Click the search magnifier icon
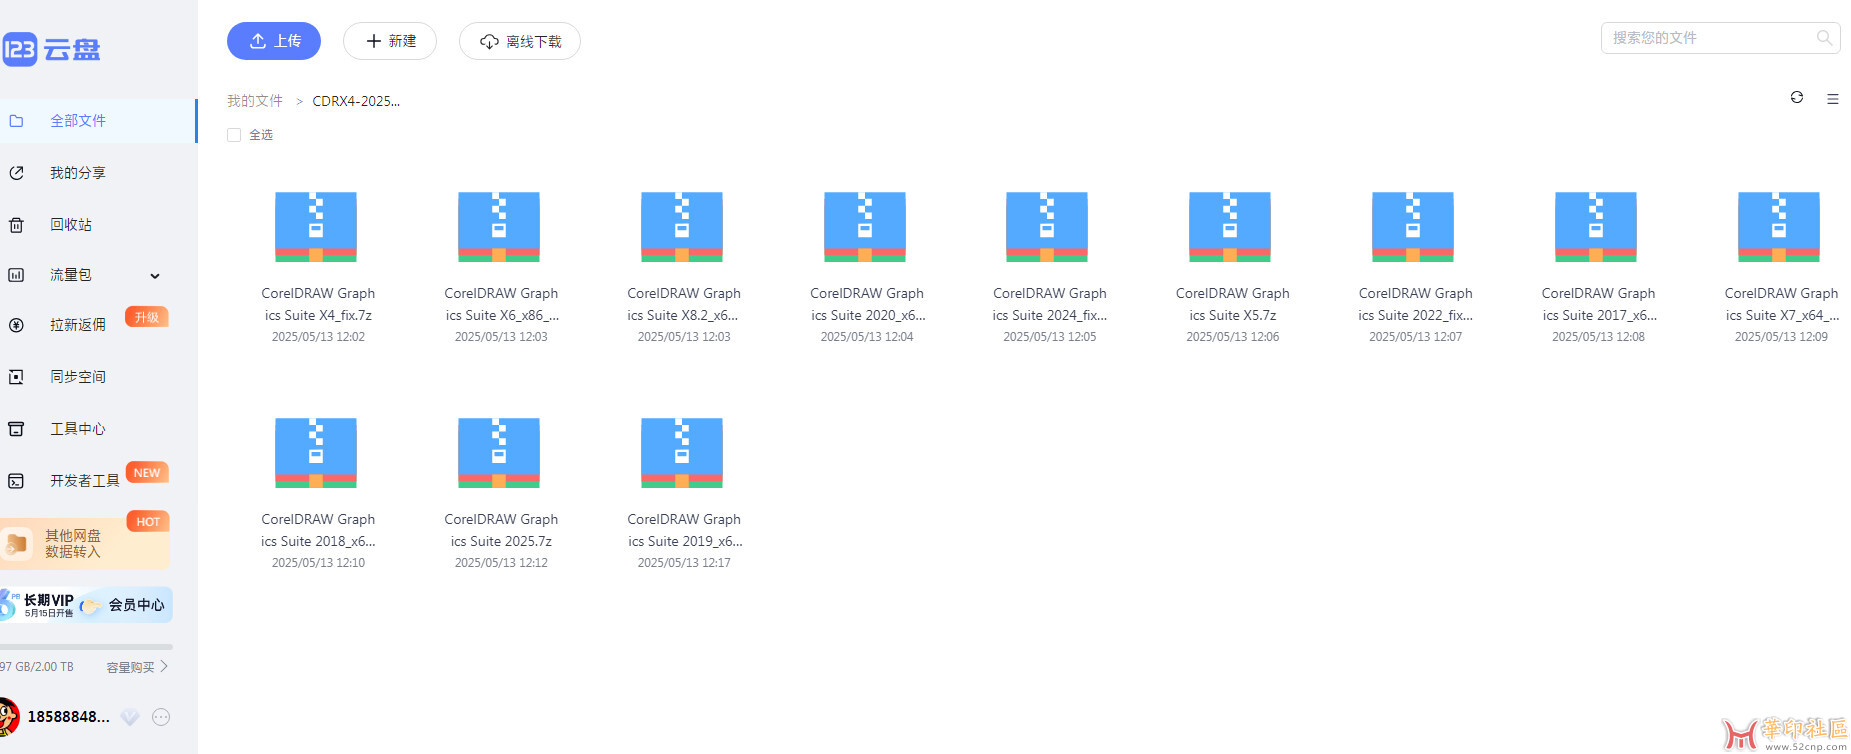Screen dimensions: 1851x754 (1824, 38)
